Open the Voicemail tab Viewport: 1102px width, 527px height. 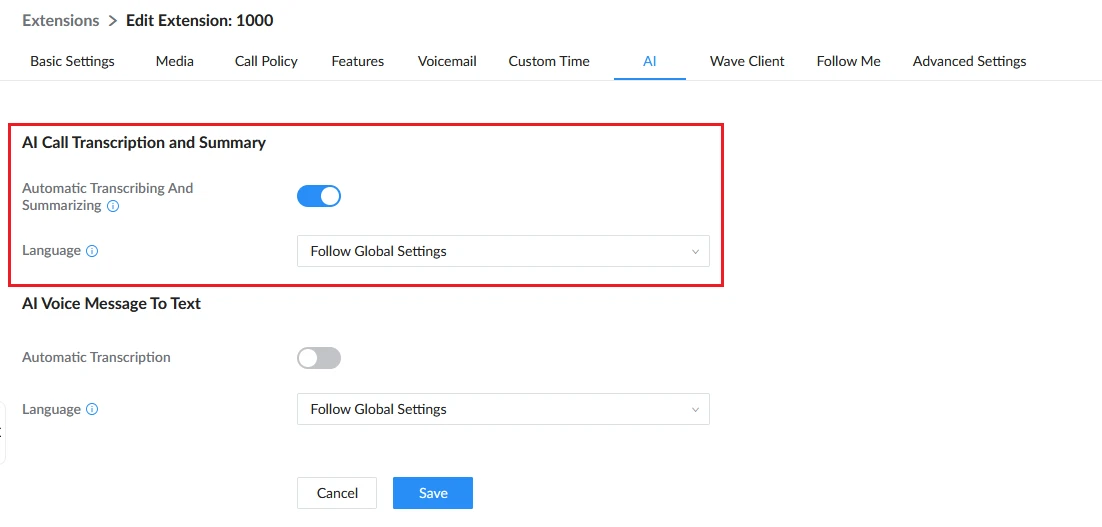point(447,61)
